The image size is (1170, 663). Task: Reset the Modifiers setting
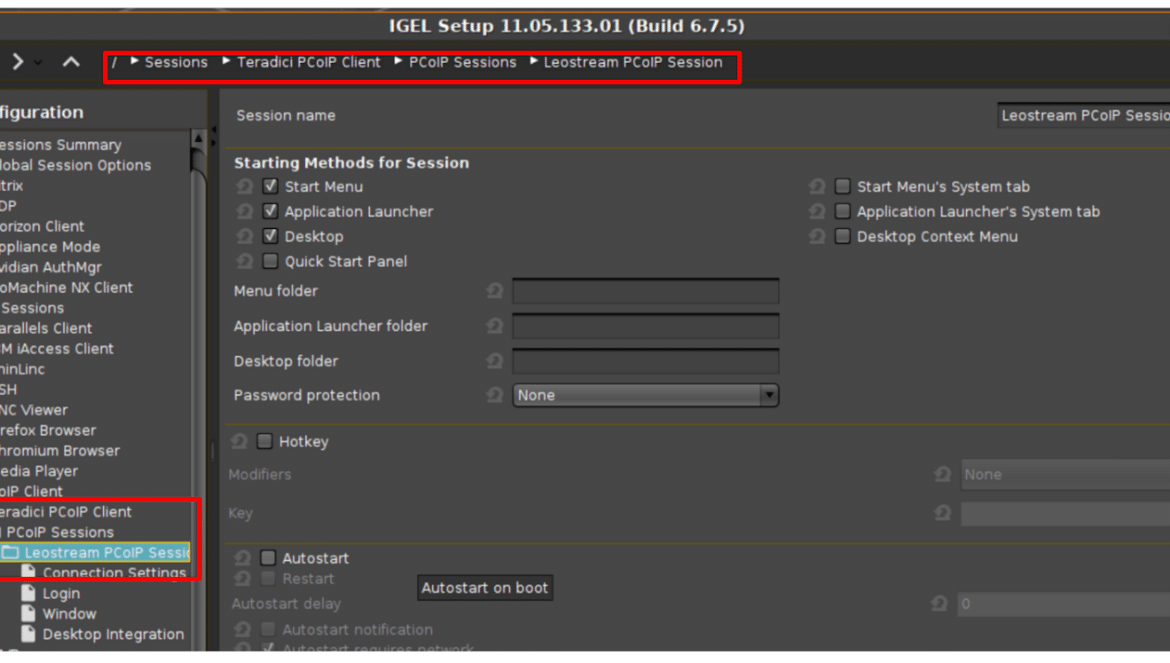click(x=942, y=474)
